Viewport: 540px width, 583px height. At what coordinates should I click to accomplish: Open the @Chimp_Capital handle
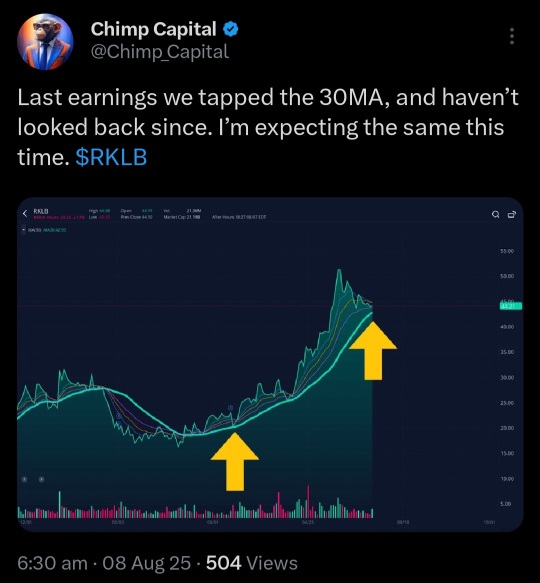click(x=160, y=52)
